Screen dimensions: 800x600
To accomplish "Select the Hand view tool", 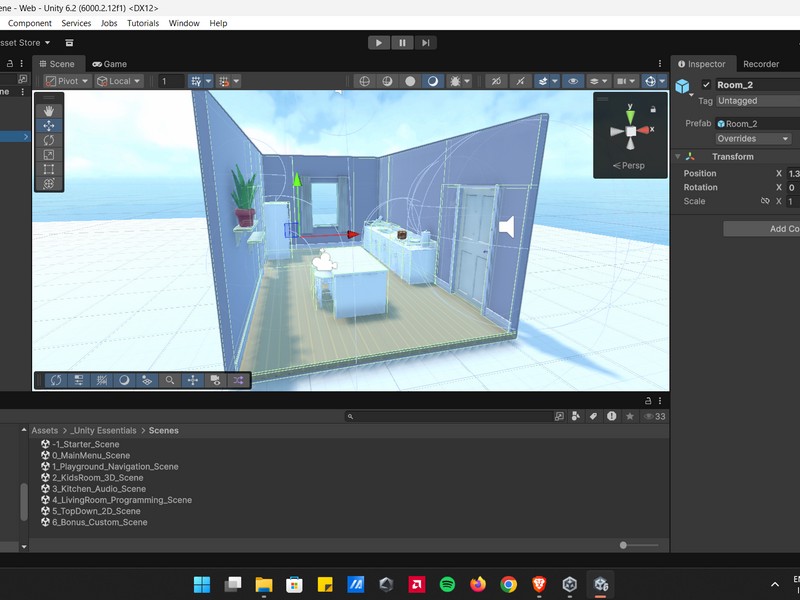I will point(49,111).
